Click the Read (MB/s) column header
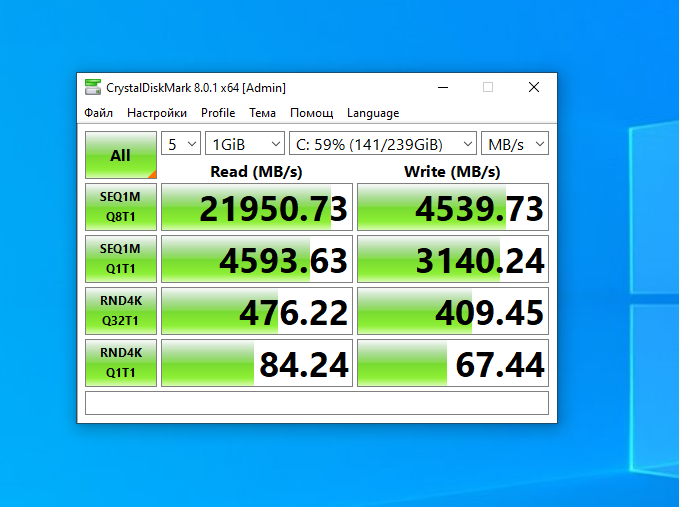 (x=256, y=172)
